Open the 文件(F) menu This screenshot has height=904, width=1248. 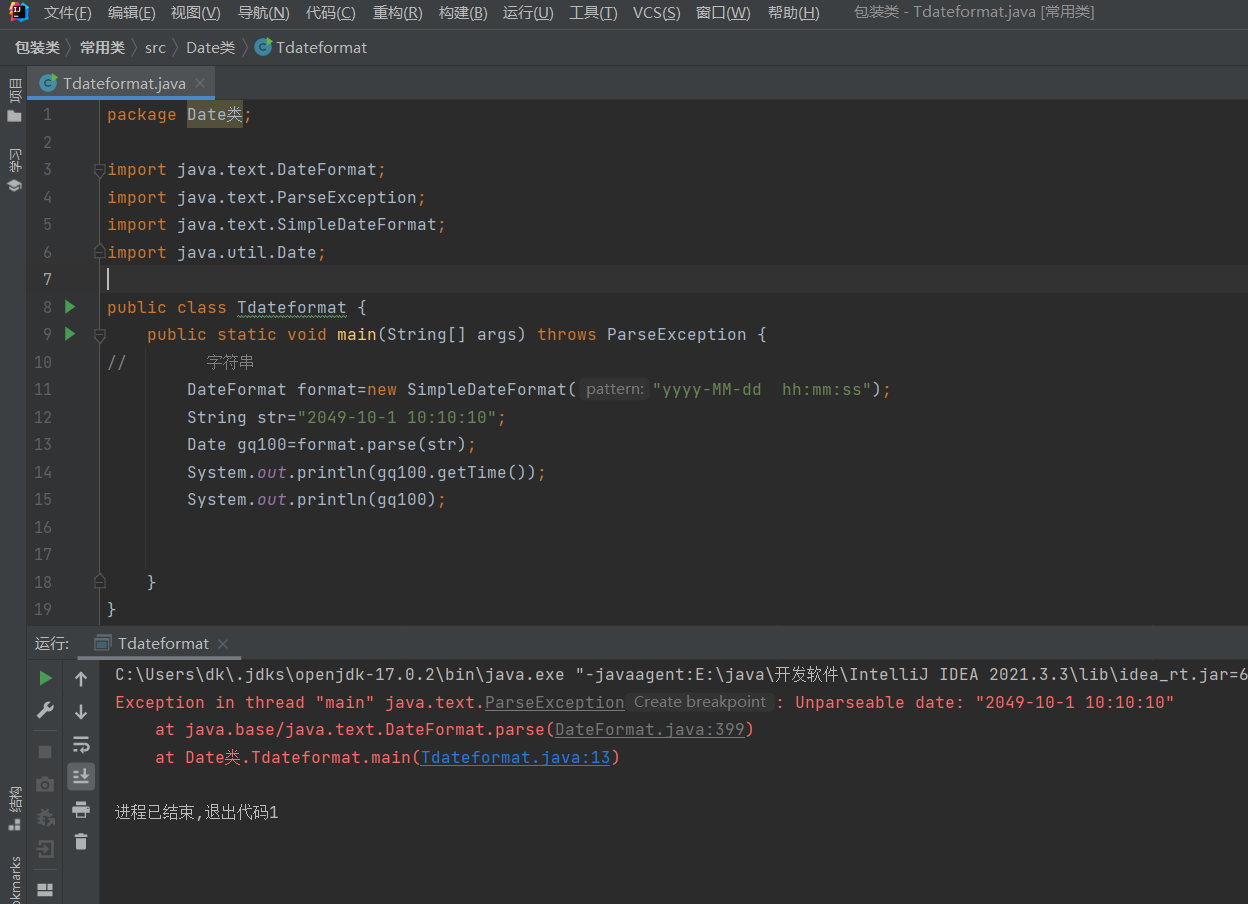pyautogui.click(x=67, y=13)
